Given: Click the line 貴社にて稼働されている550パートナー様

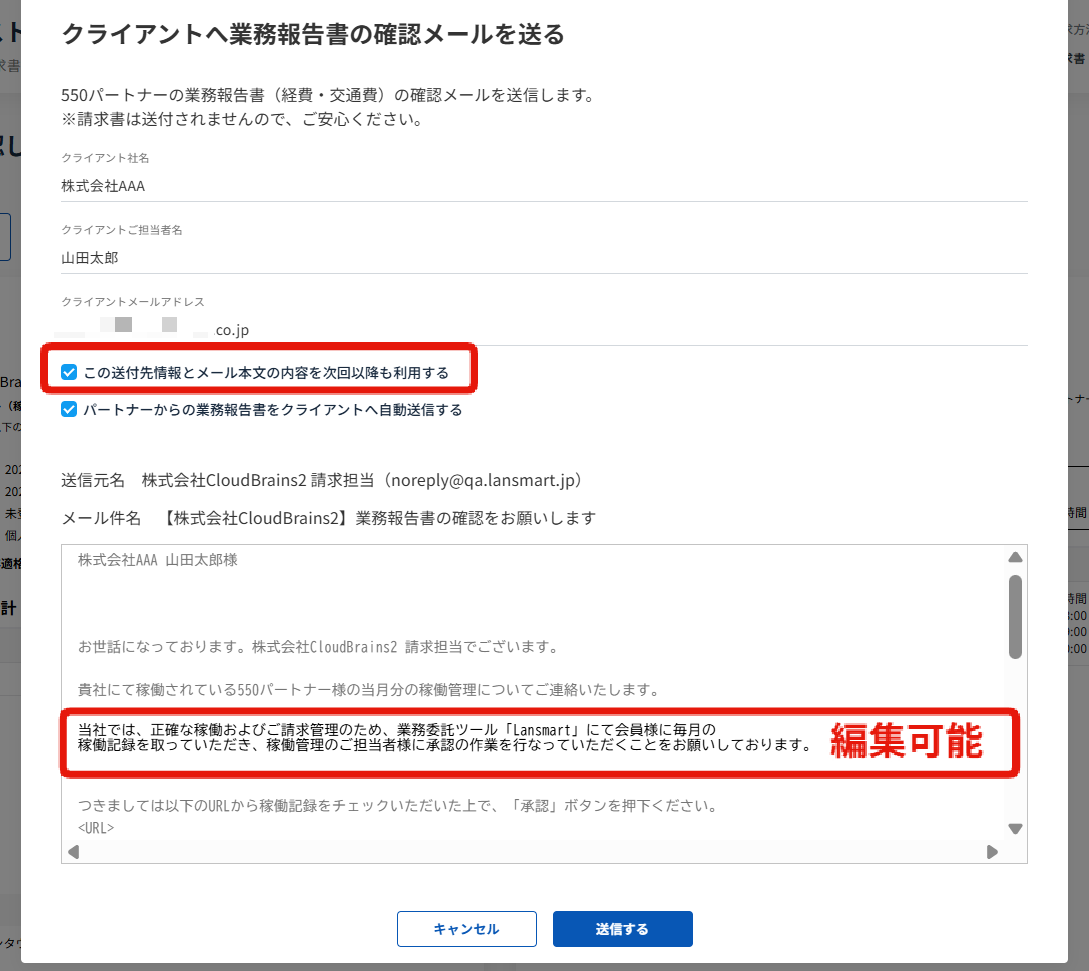Looking at the screenshot, I should tap(369, 690).
